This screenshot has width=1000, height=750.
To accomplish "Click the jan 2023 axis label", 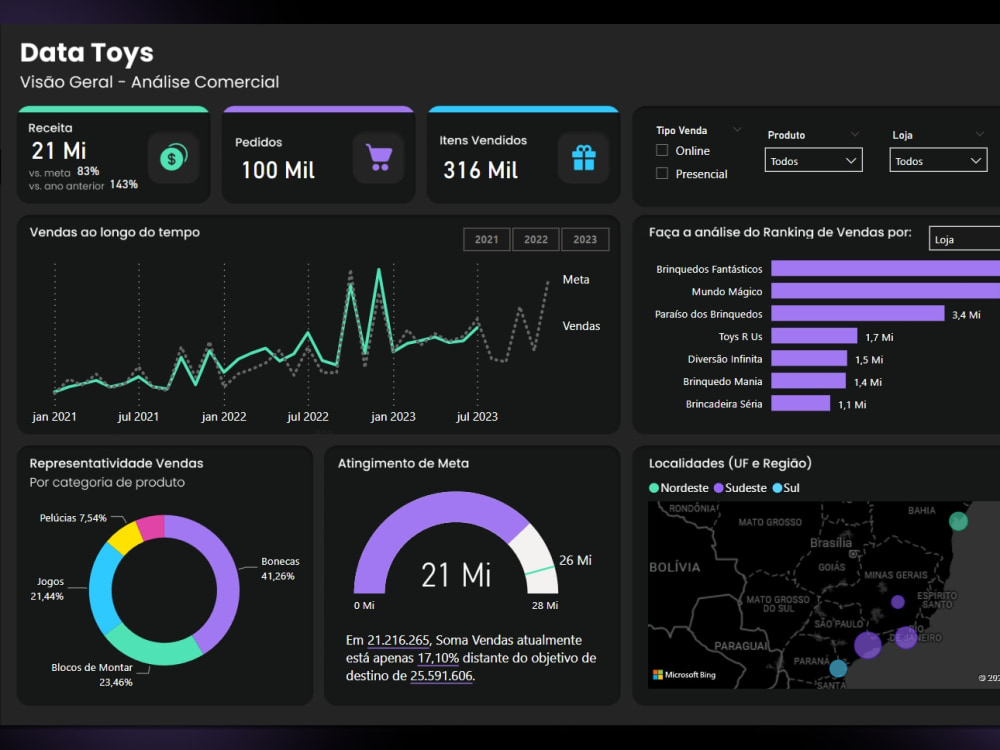I will point(393,416).
